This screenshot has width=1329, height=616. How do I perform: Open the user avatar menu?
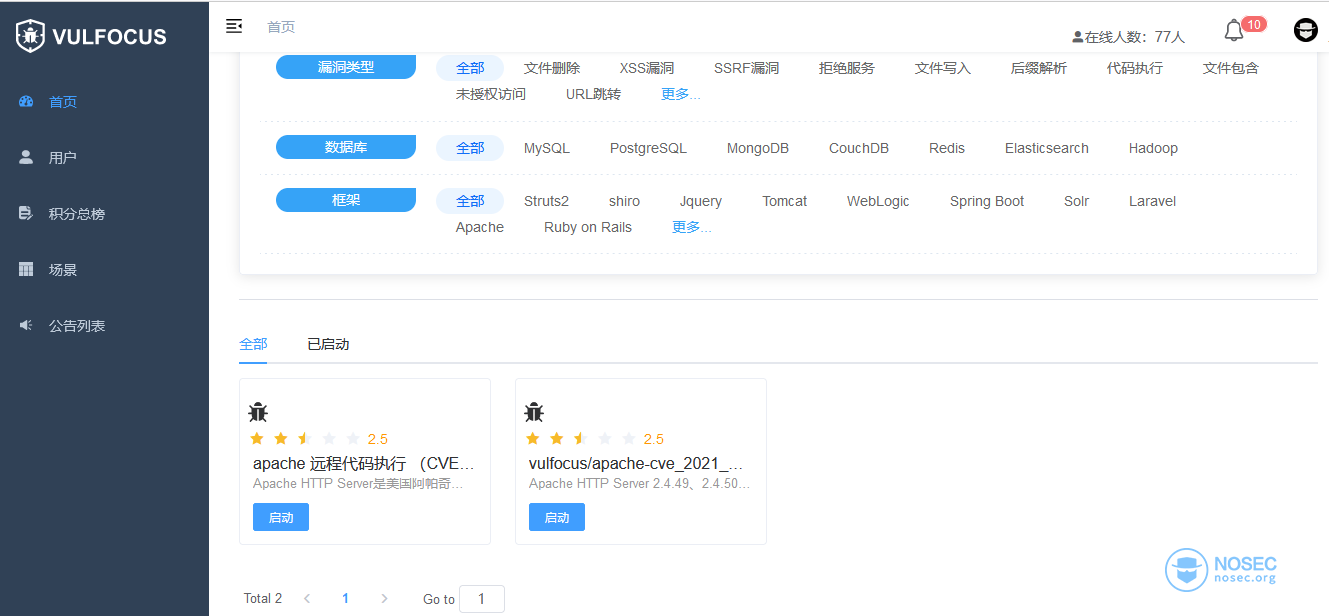click(1305, 30)
